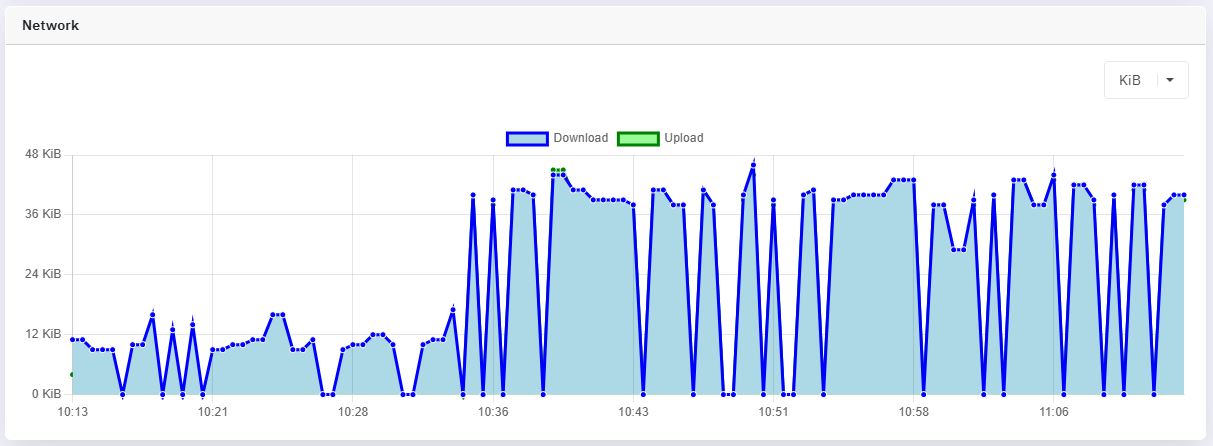
Task: Open the KiB unit dropdown
Action: (1146, 80)
